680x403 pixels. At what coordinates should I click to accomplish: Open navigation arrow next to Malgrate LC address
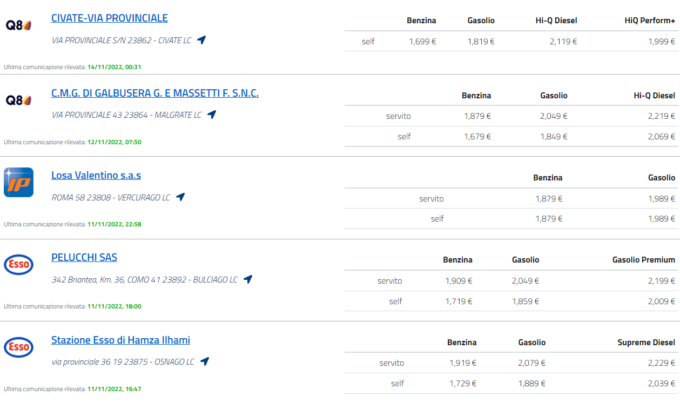pos(211,115)
